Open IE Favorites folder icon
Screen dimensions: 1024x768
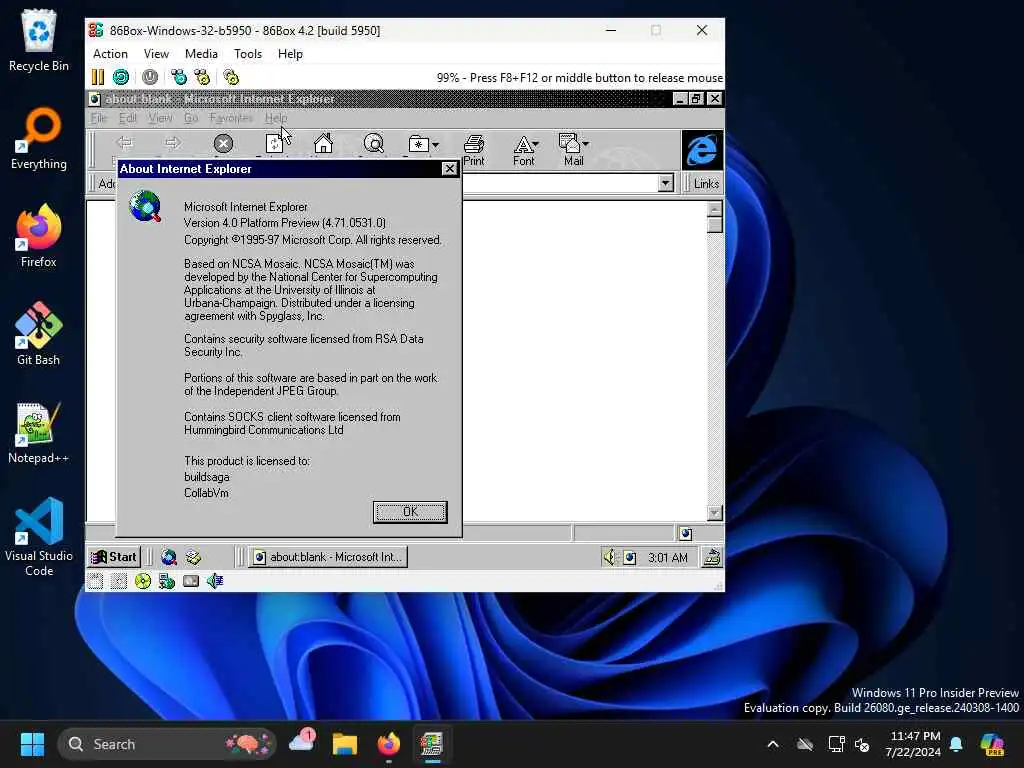click(x=418, y=144)
